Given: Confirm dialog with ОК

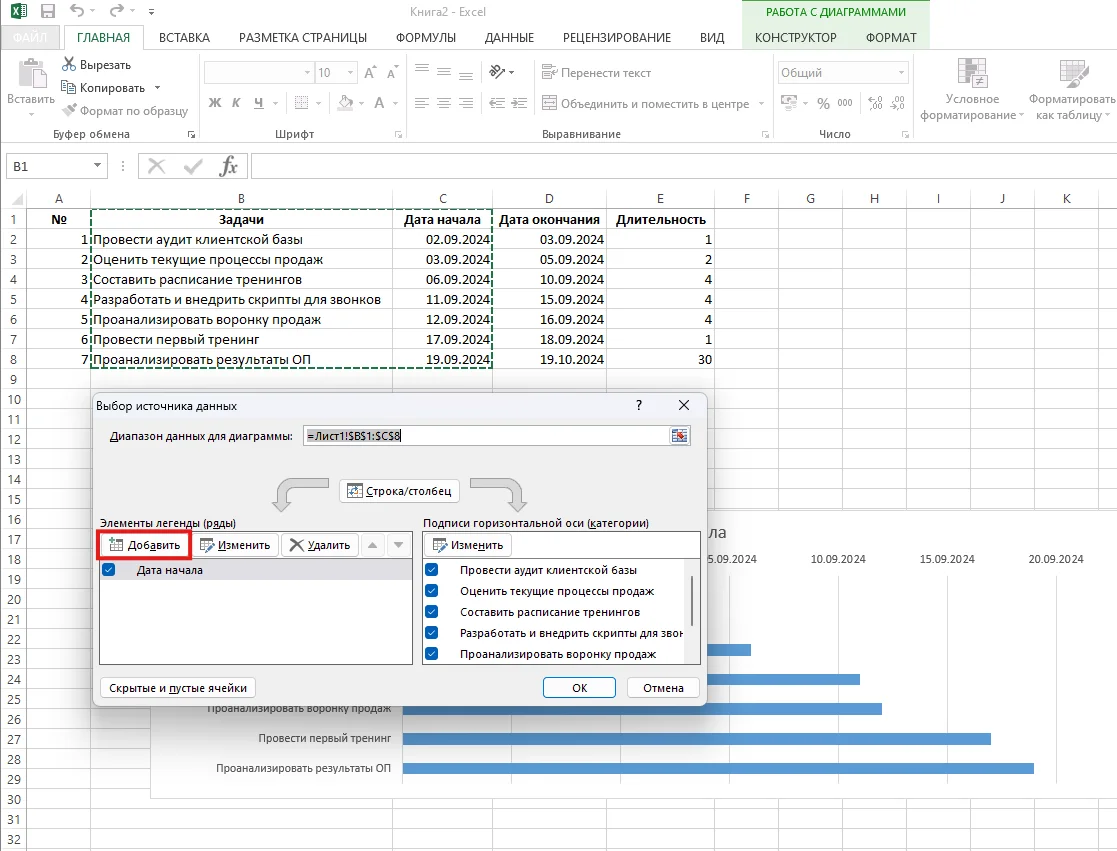Looking at the screenshot, I should pyautogui.click(x=579, y=688).
